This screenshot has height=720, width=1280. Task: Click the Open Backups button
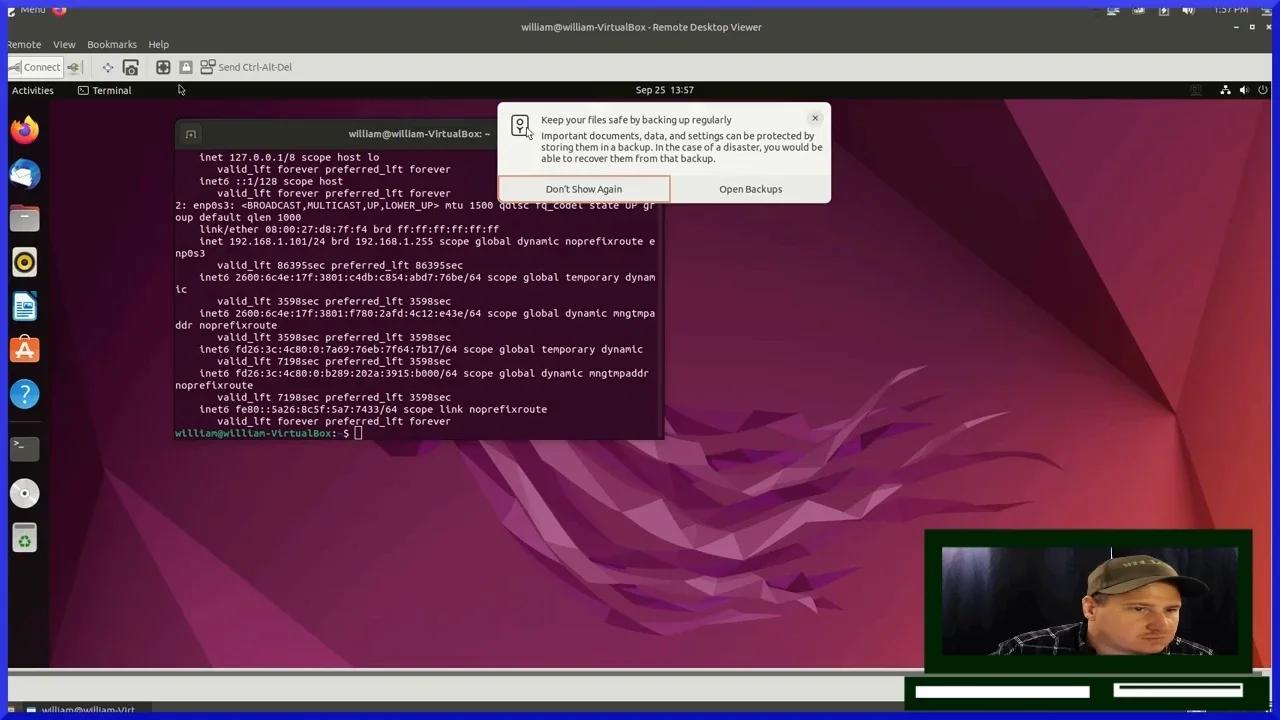coord(750,189)
